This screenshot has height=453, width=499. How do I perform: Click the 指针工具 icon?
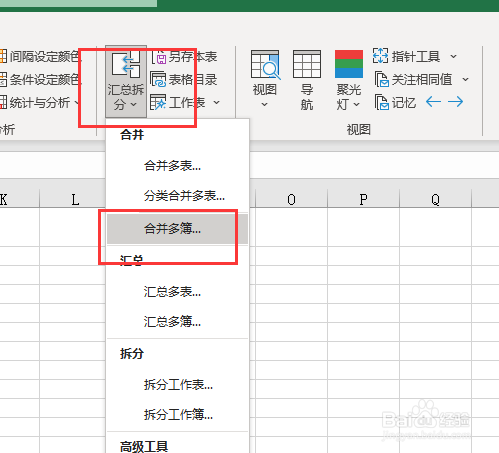click(x=380, y=56)
